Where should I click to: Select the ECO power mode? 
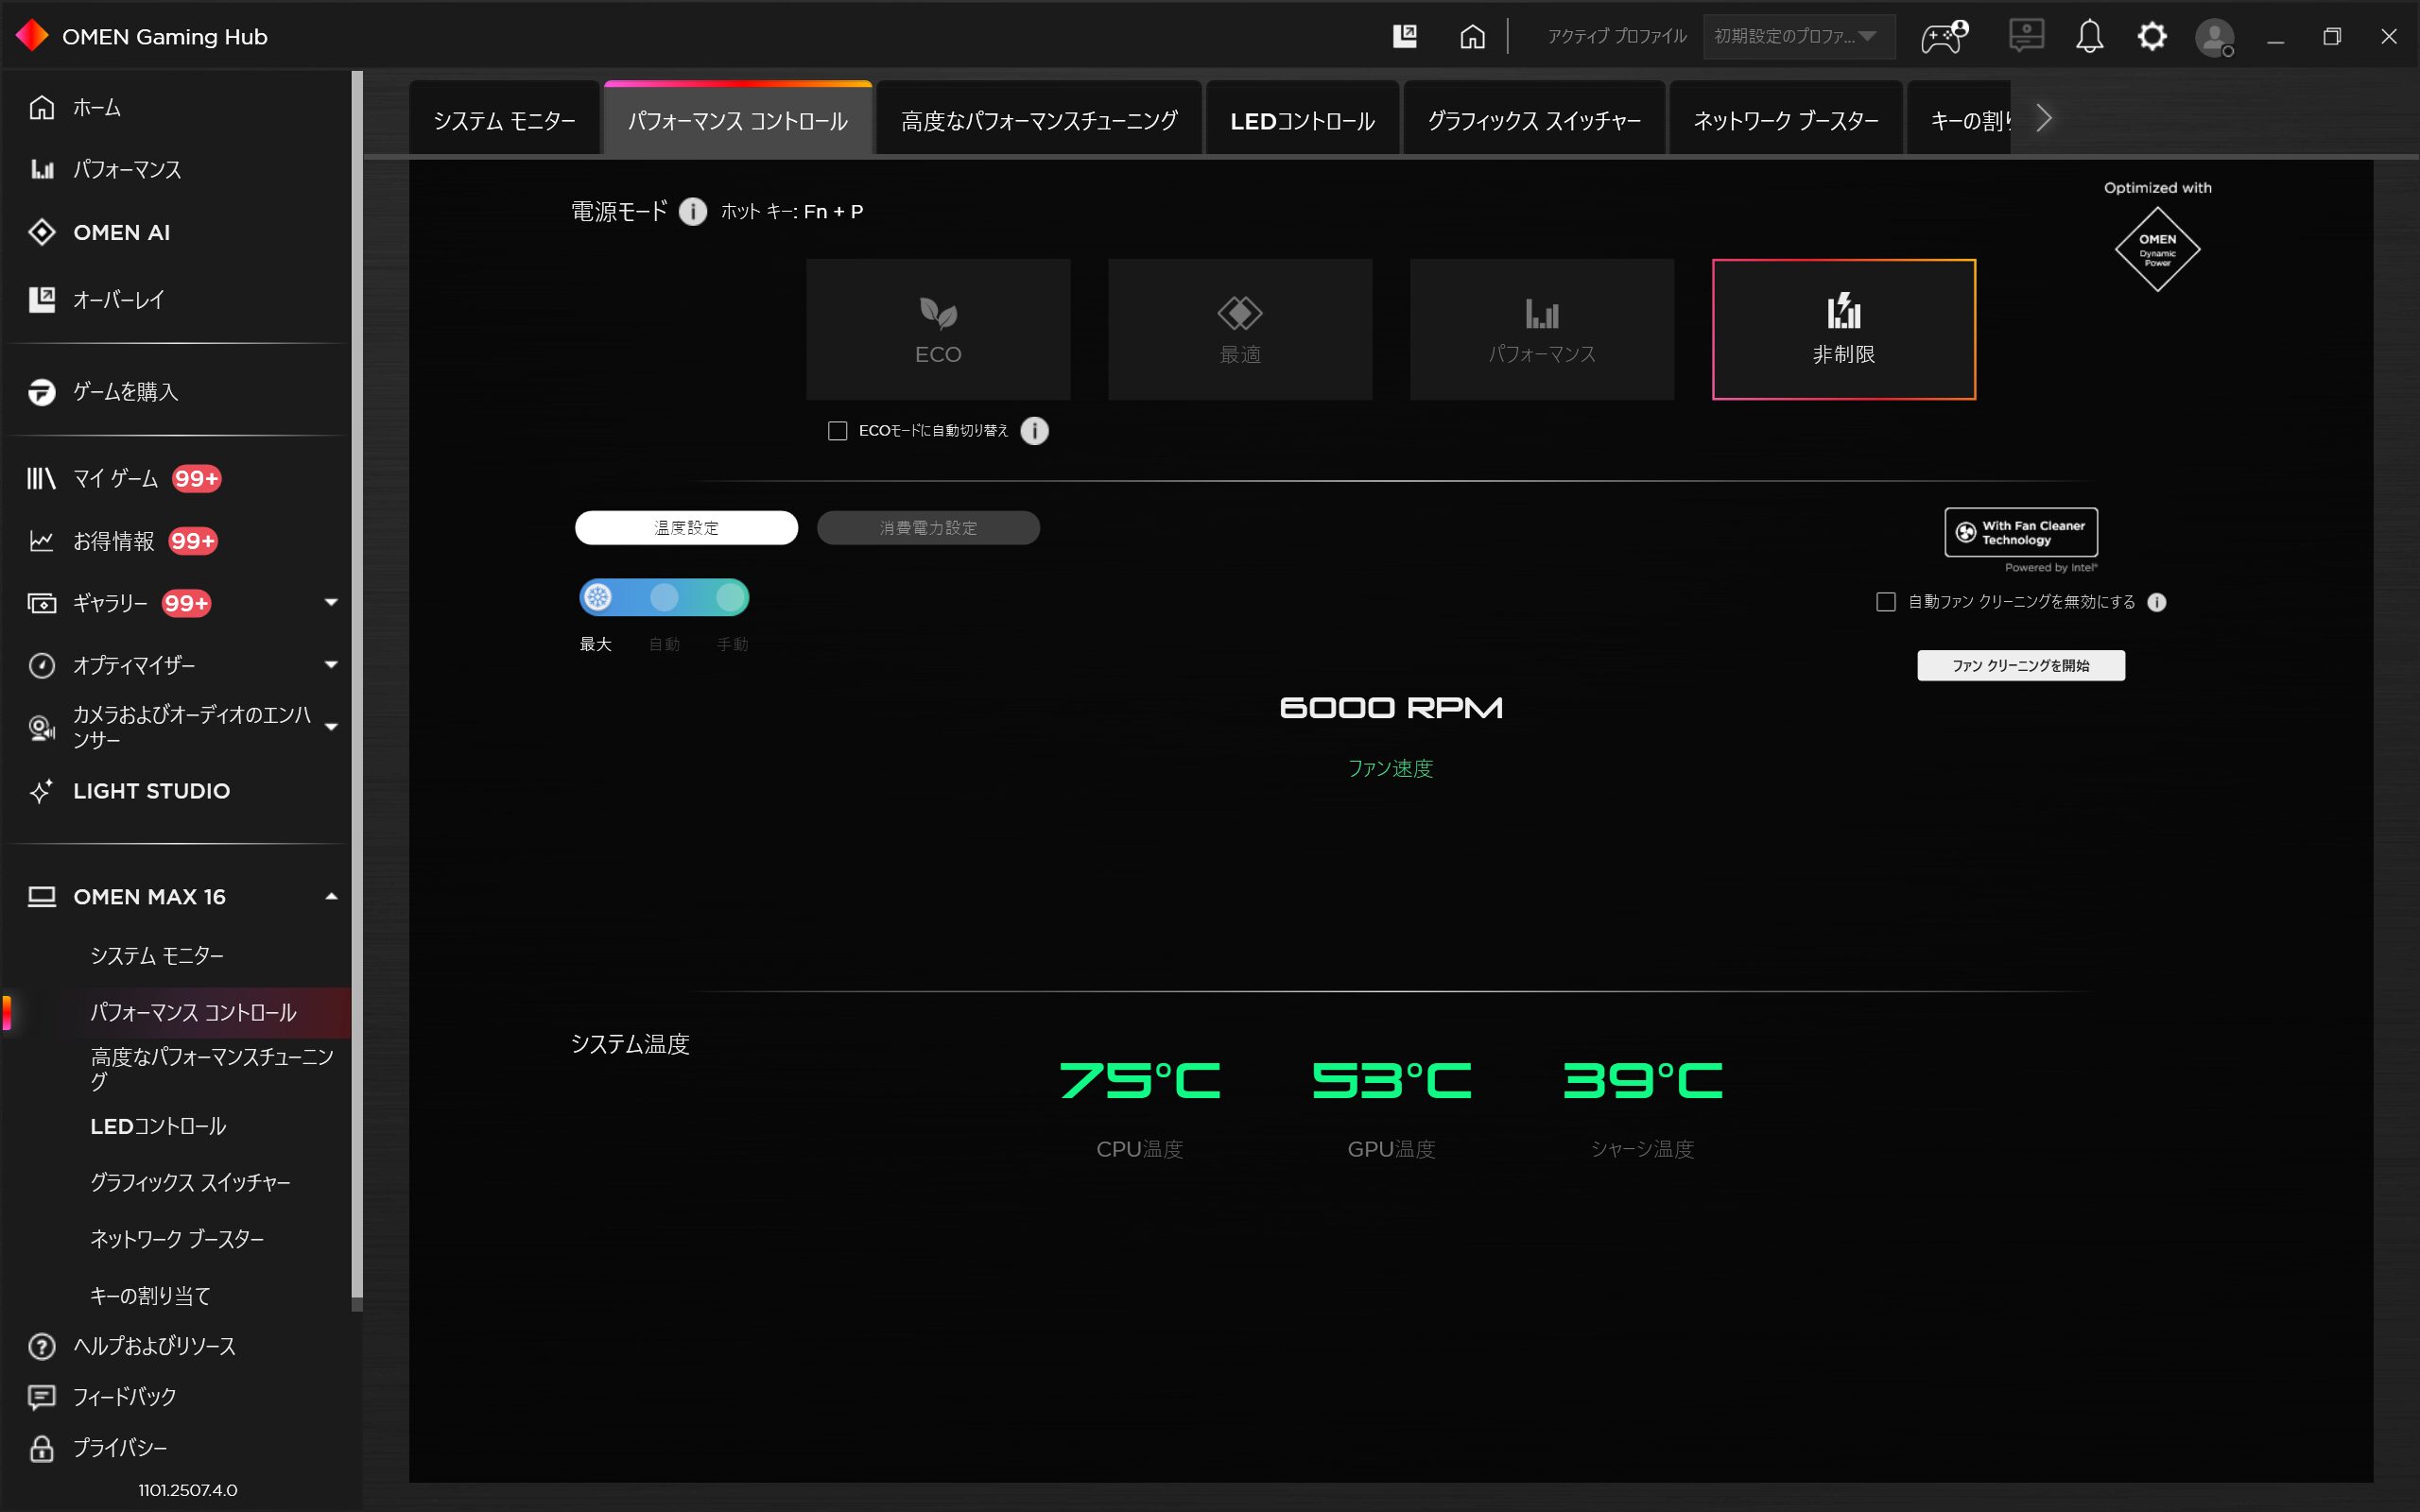click(x=938, y=329)
